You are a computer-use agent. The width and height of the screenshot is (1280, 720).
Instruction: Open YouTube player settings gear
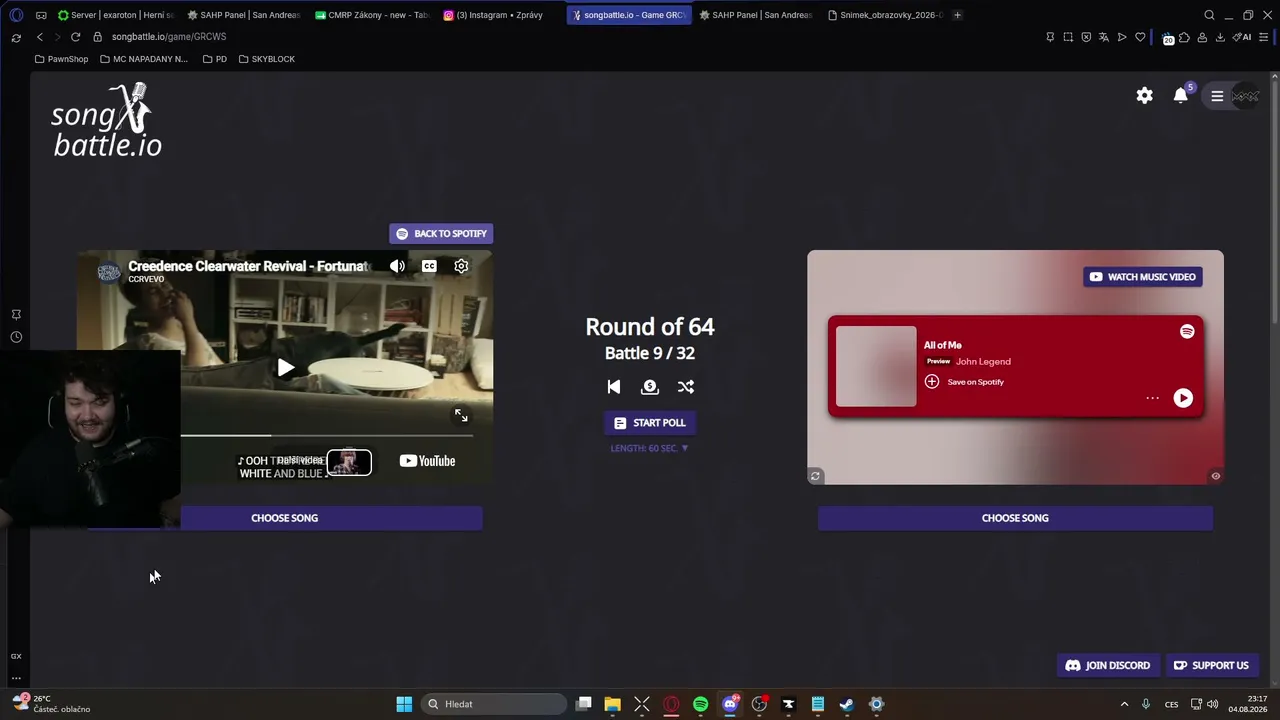click(x=461, y=266)
